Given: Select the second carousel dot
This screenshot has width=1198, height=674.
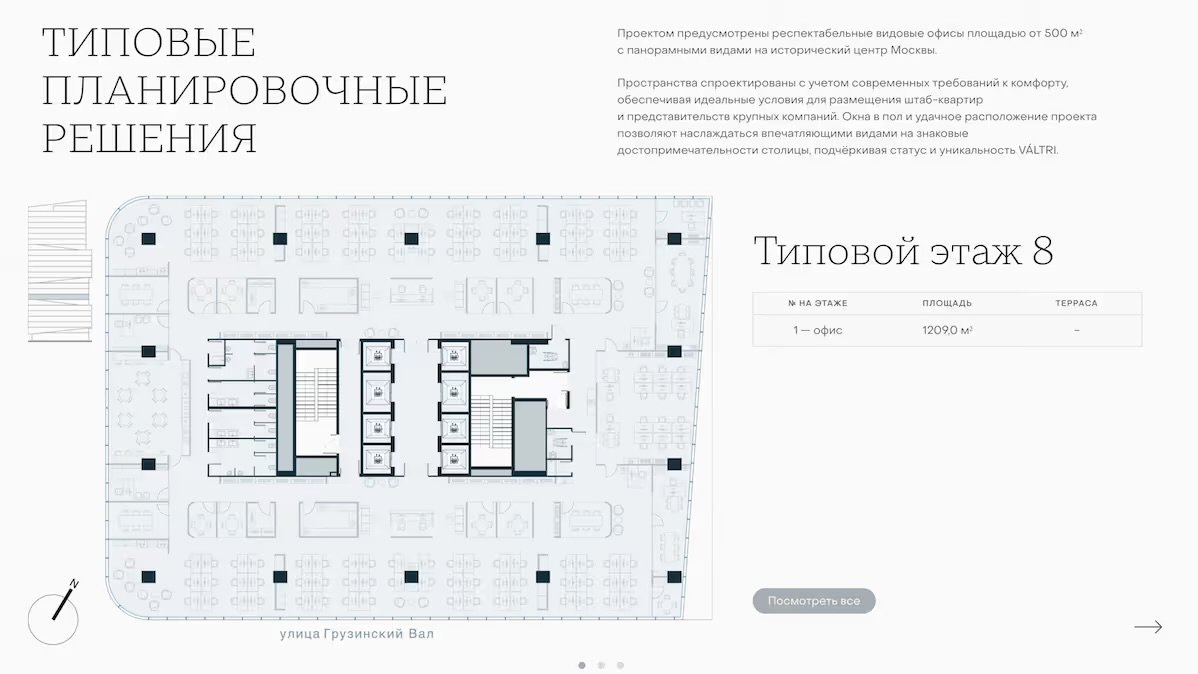Looking at the screenshot, I should click(x=601, y=665).
